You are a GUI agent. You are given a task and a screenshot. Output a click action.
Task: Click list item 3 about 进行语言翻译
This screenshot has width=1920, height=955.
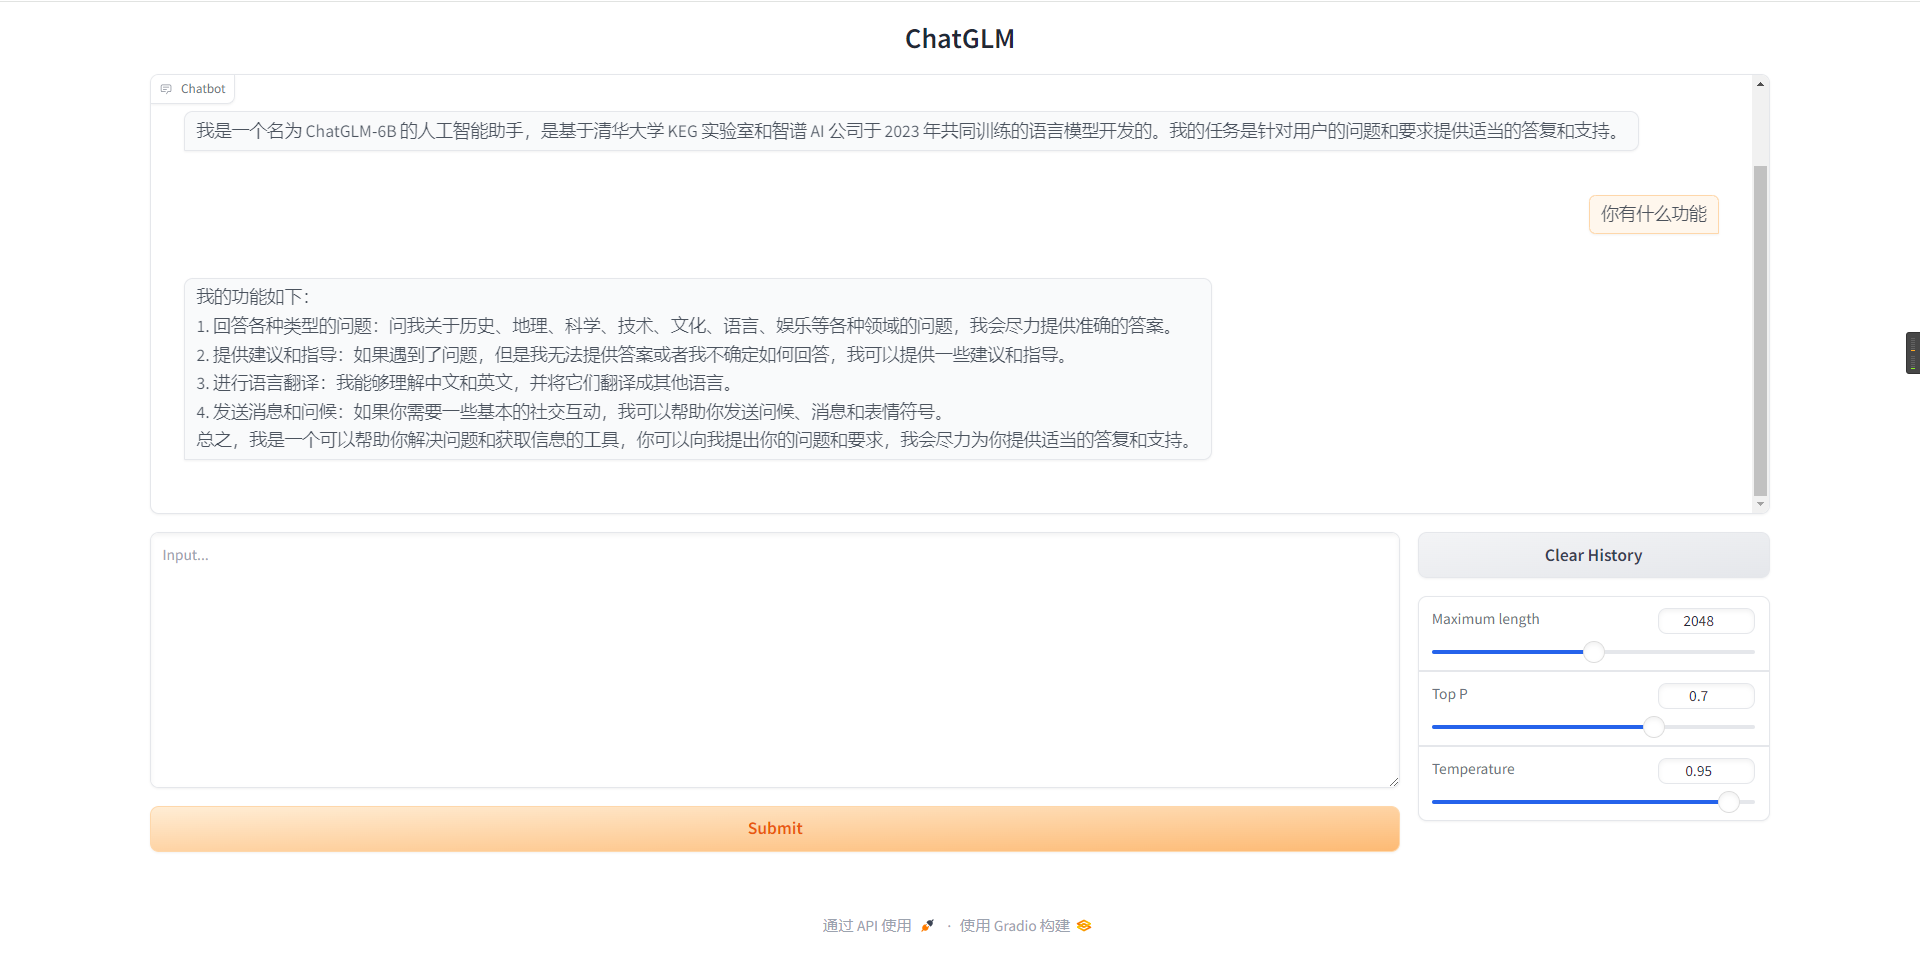point(468,383)
